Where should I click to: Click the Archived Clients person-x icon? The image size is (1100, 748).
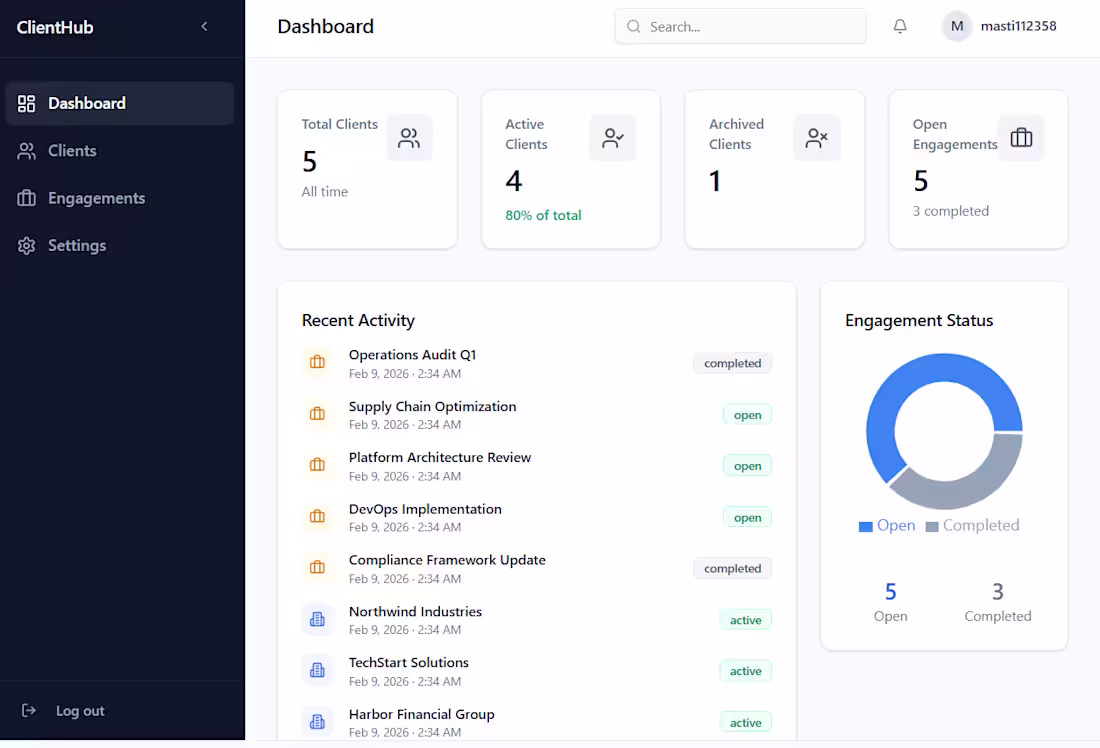coord(817,138)
